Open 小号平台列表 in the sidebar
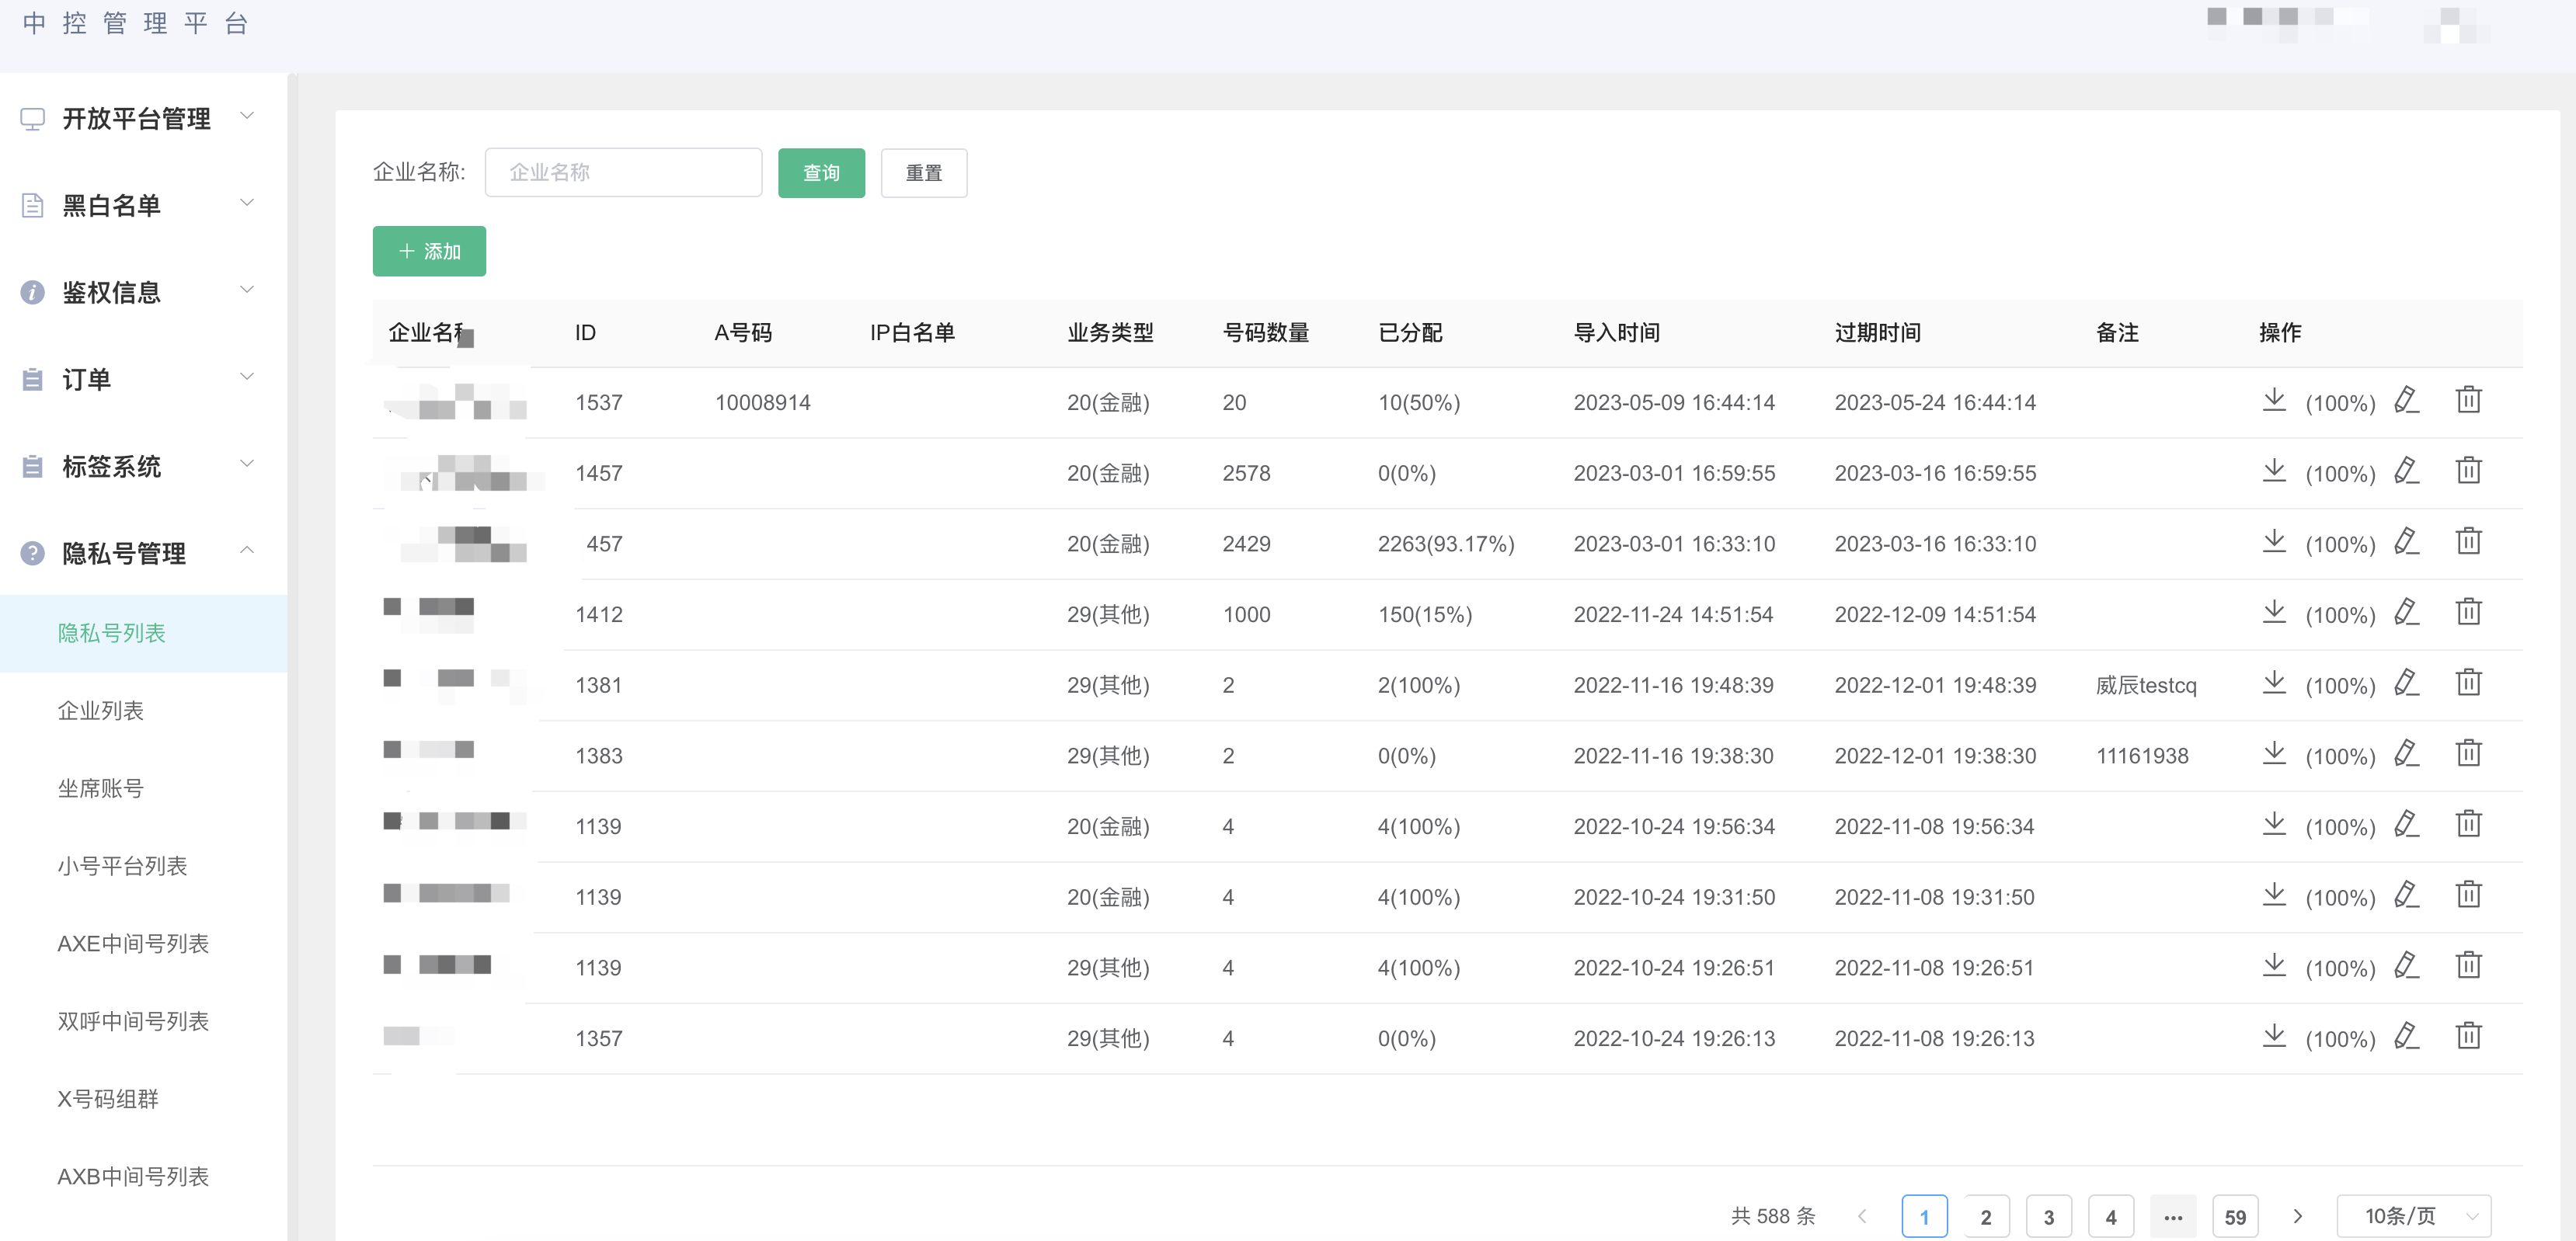The image size is (2576, 1241). pyautogui.click(x=143, y=866)
